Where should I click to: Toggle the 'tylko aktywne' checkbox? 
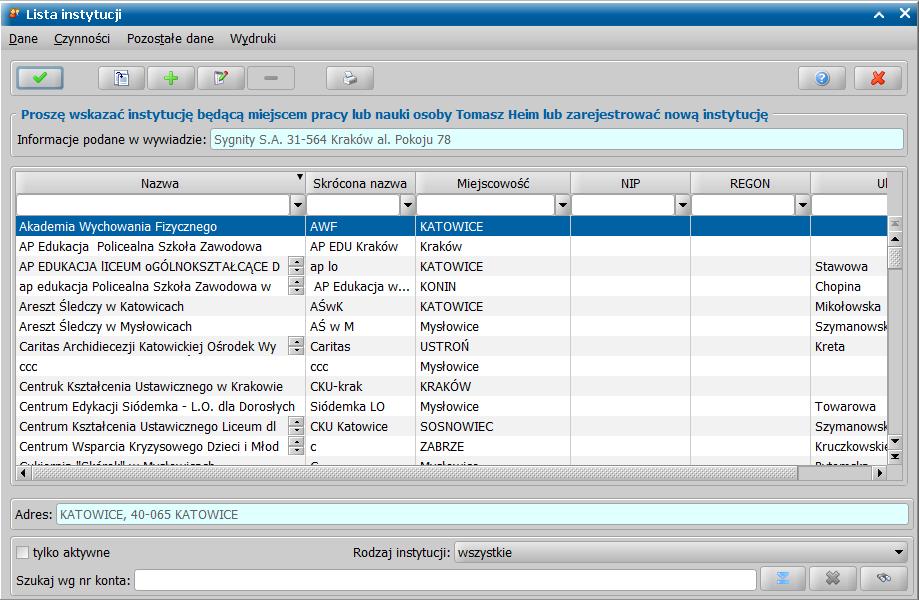point(23,553)
